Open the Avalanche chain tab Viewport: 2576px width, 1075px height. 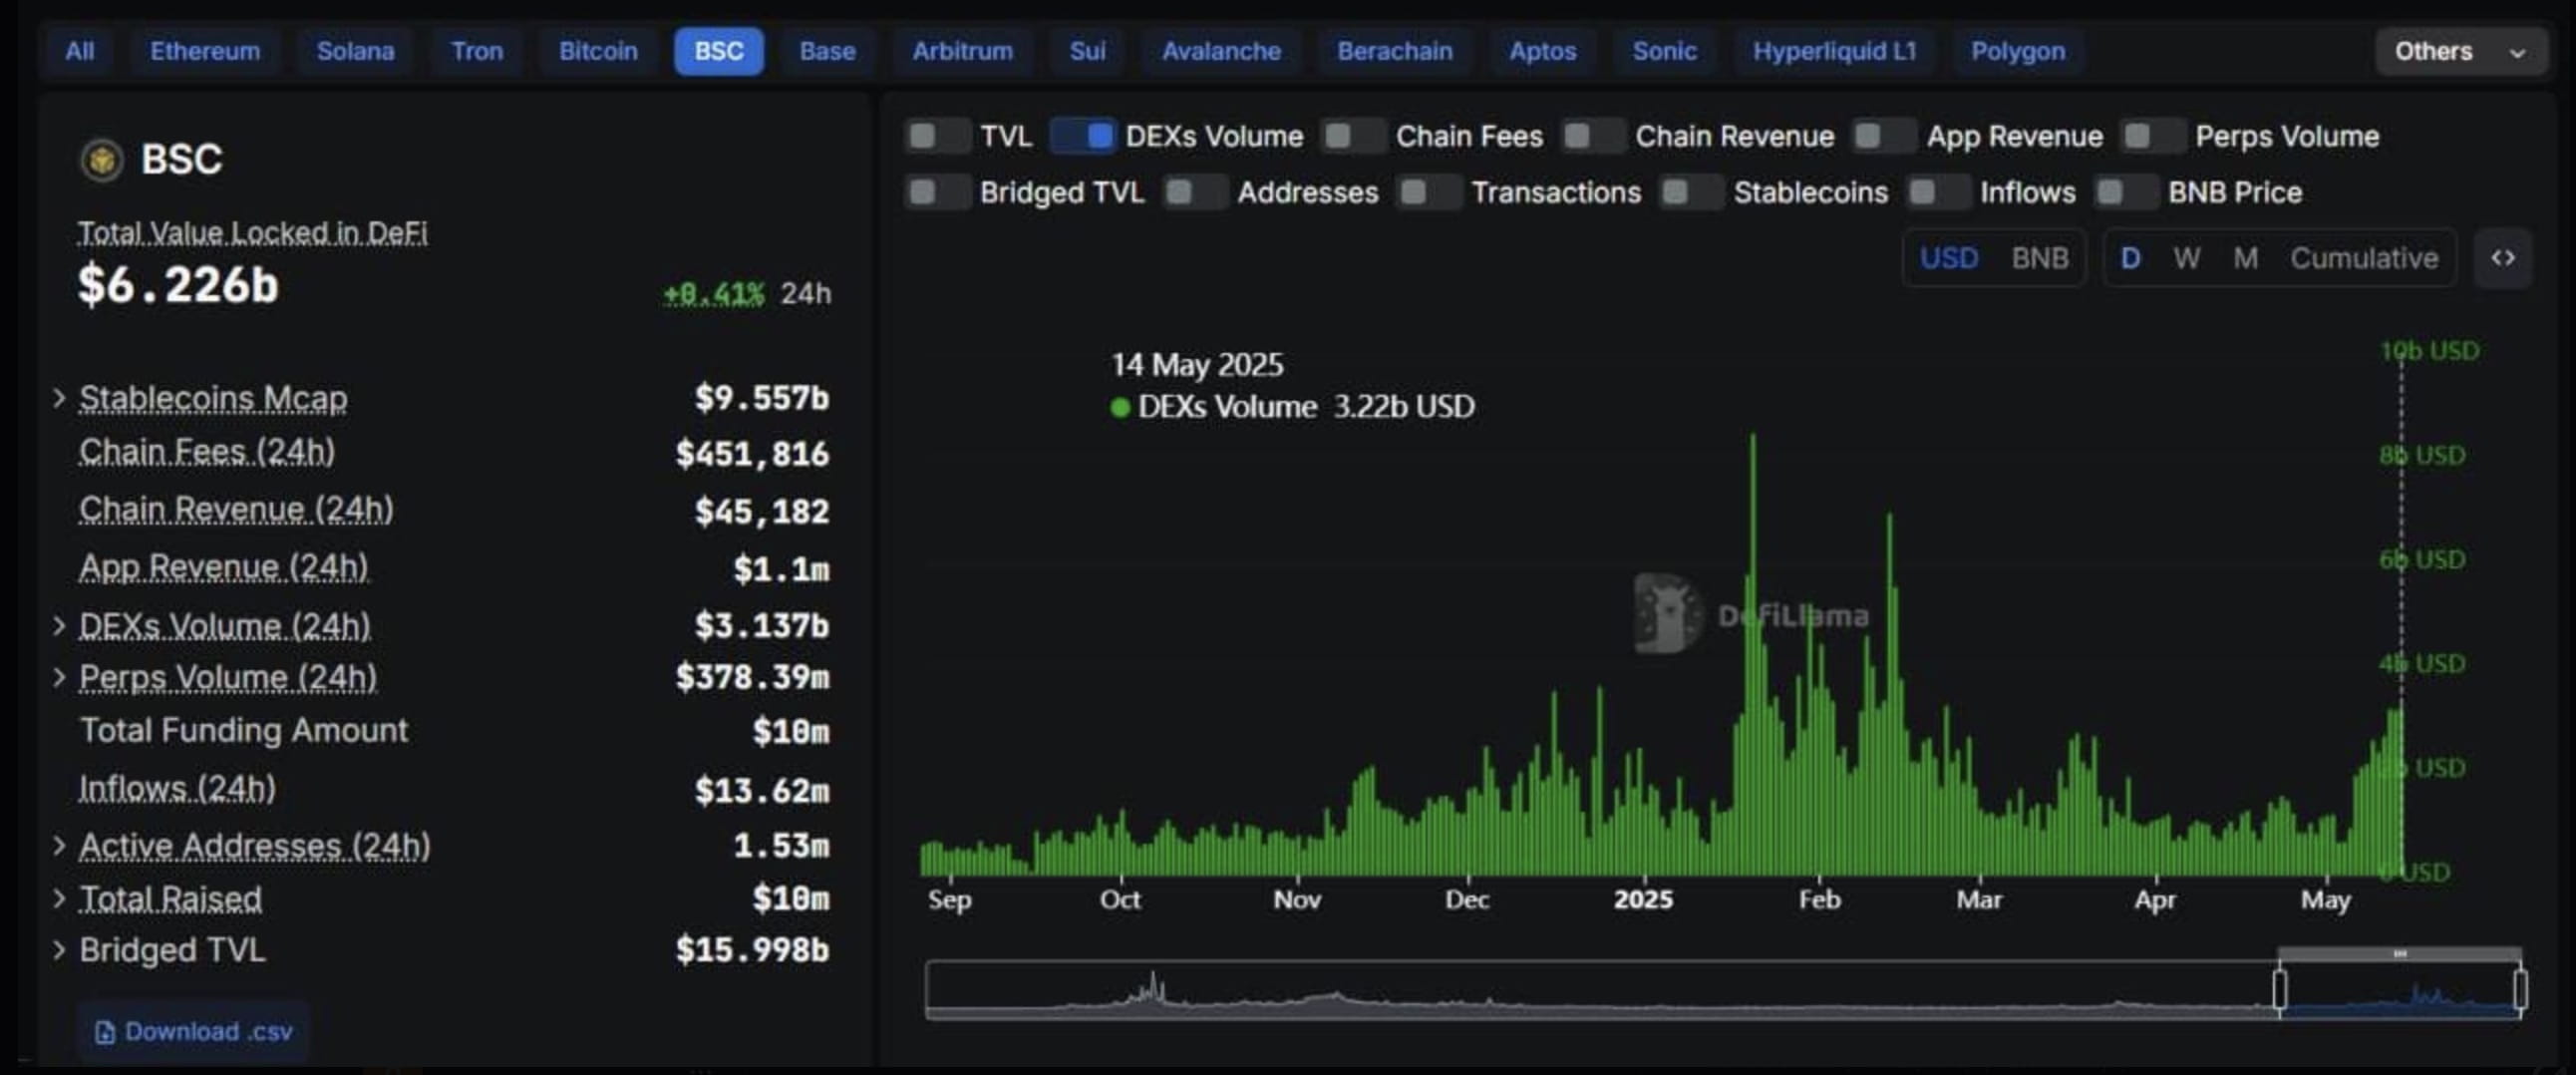tap(1221, 51)
